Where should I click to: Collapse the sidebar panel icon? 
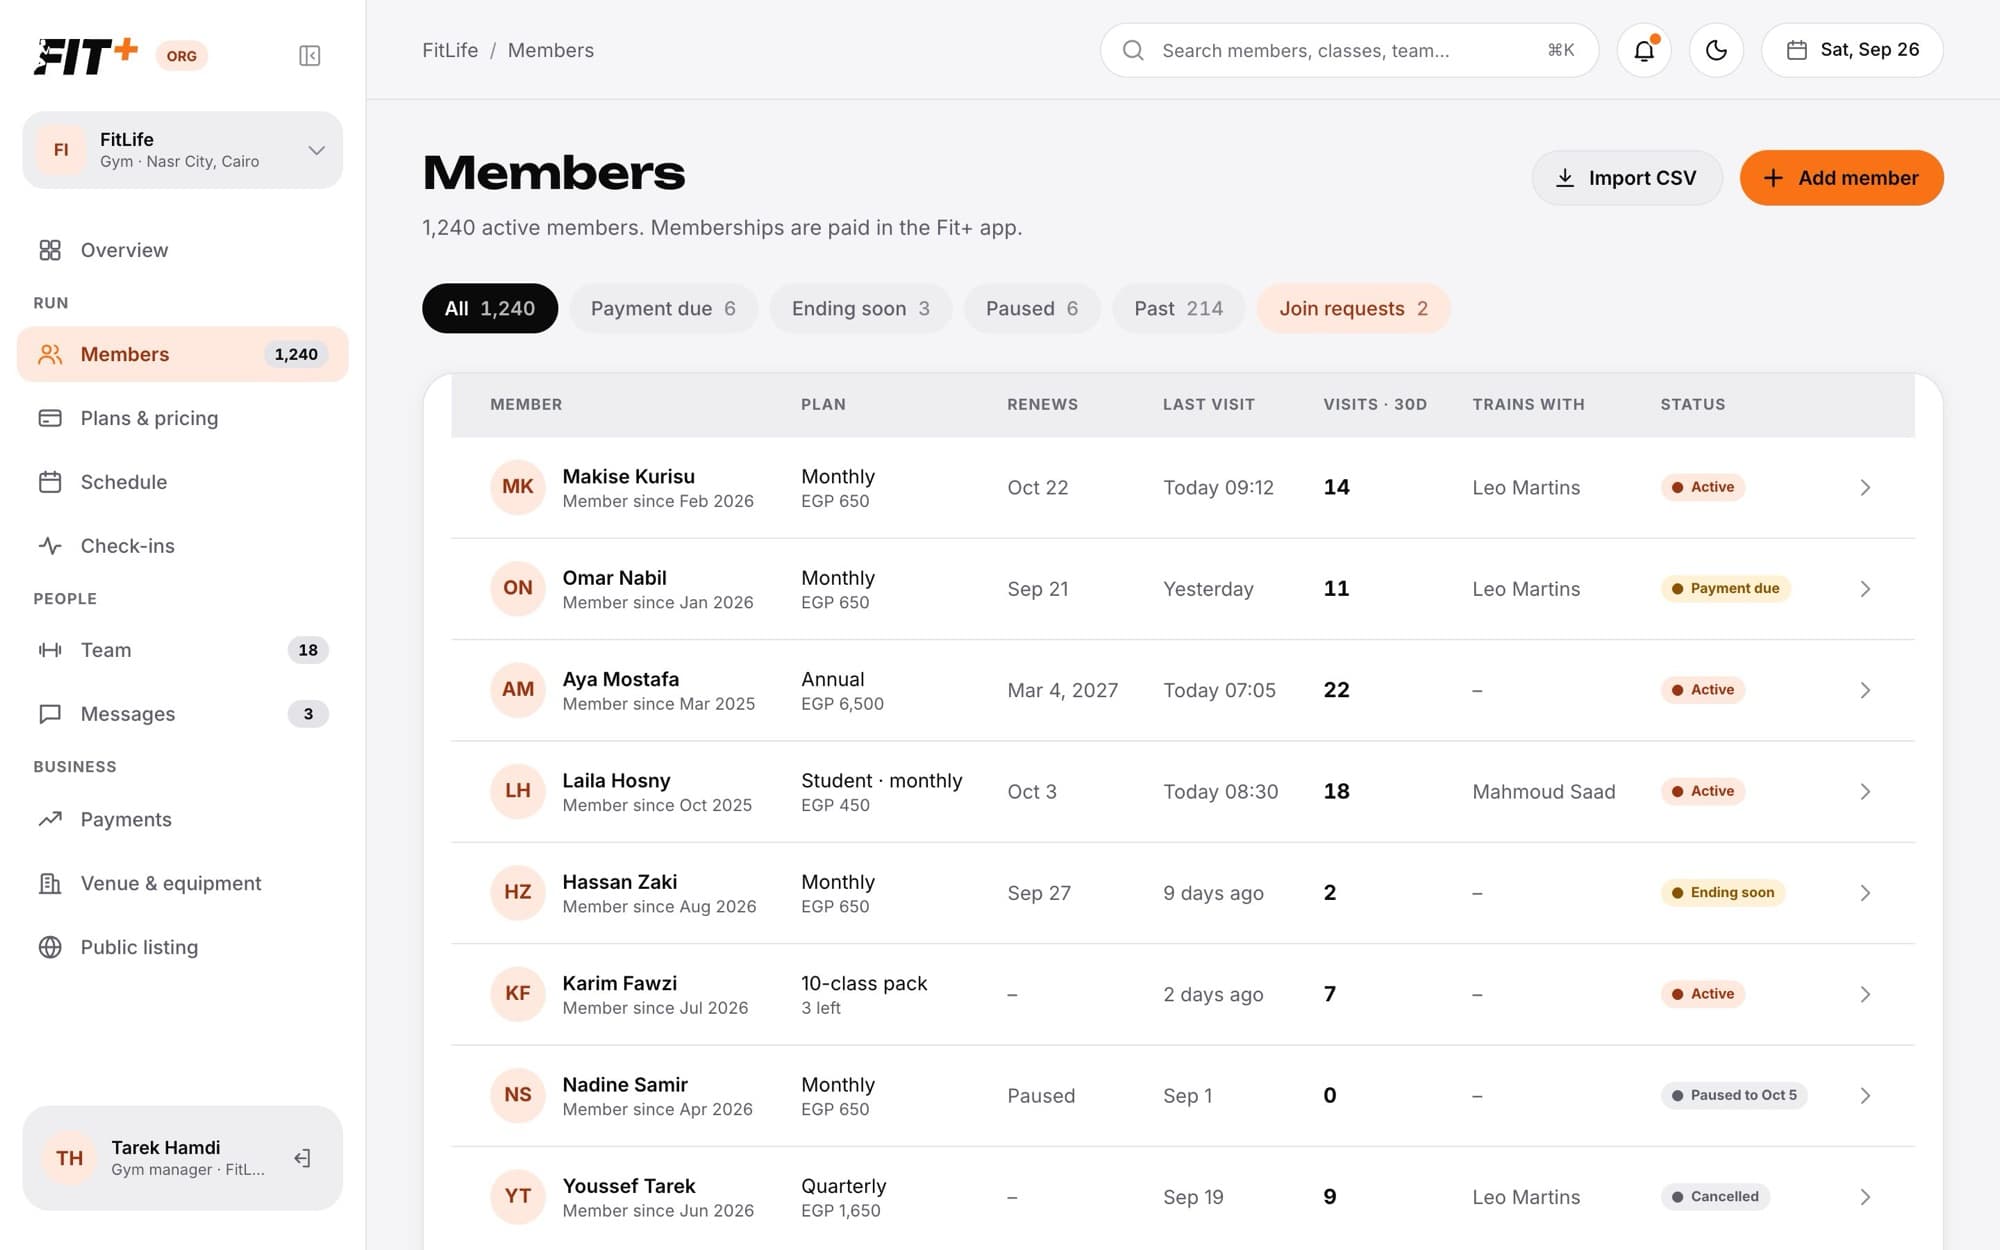(310, 56)
